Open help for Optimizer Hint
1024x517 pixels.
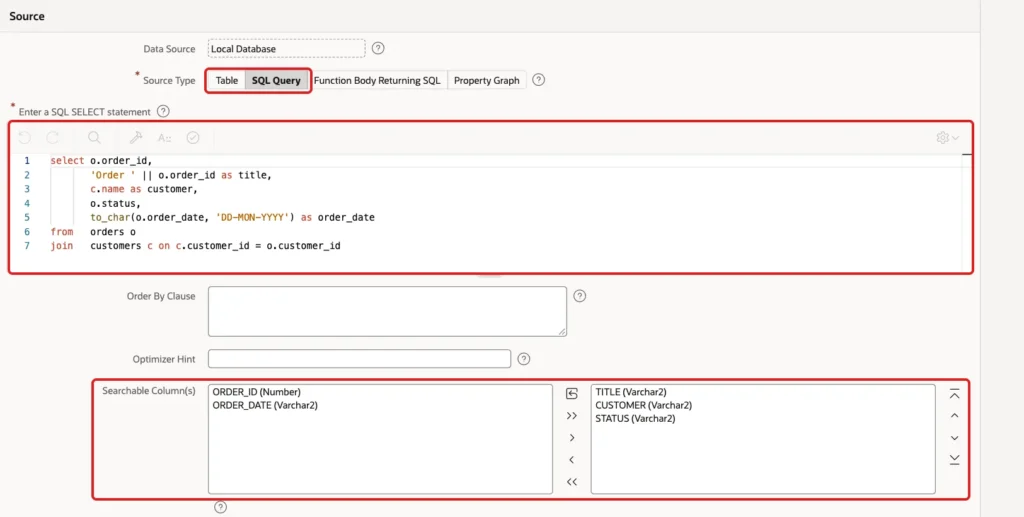[524, 359]
